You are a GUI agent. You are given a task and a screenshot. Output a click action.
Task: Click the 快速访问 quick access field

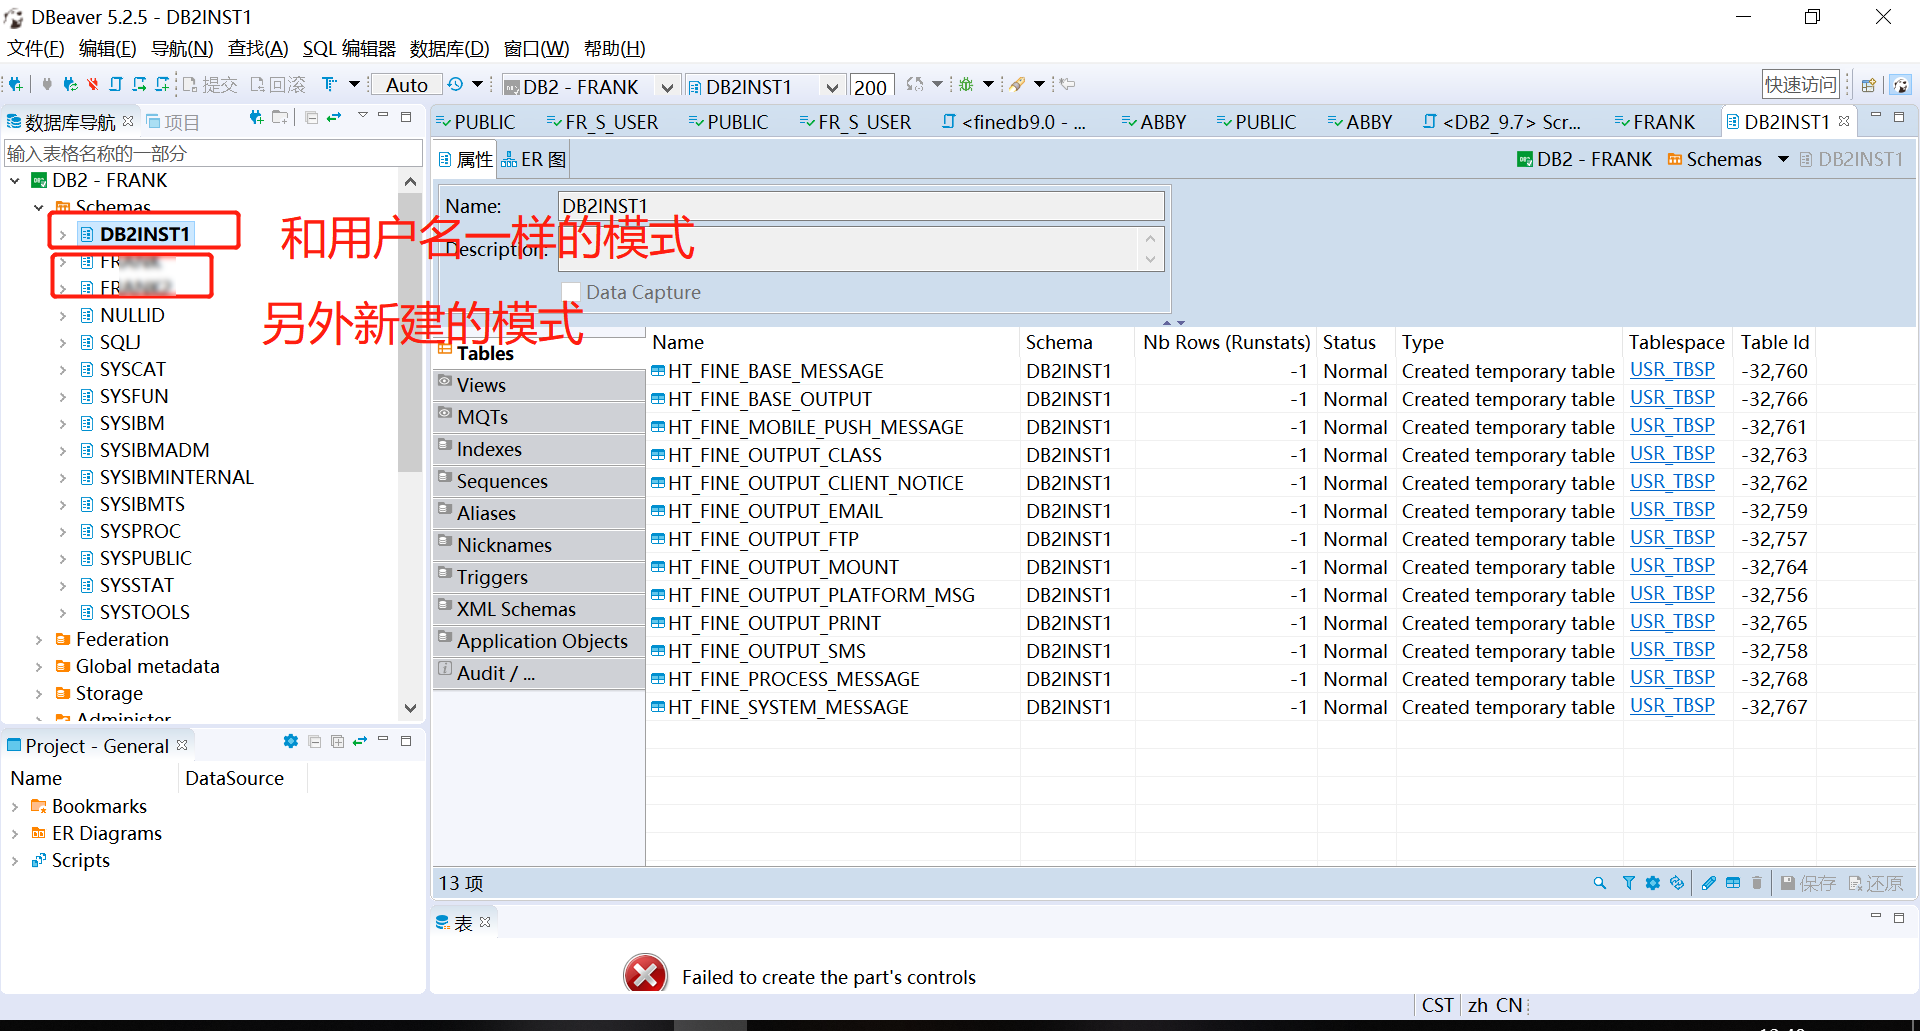click(x=1800, y=85)
